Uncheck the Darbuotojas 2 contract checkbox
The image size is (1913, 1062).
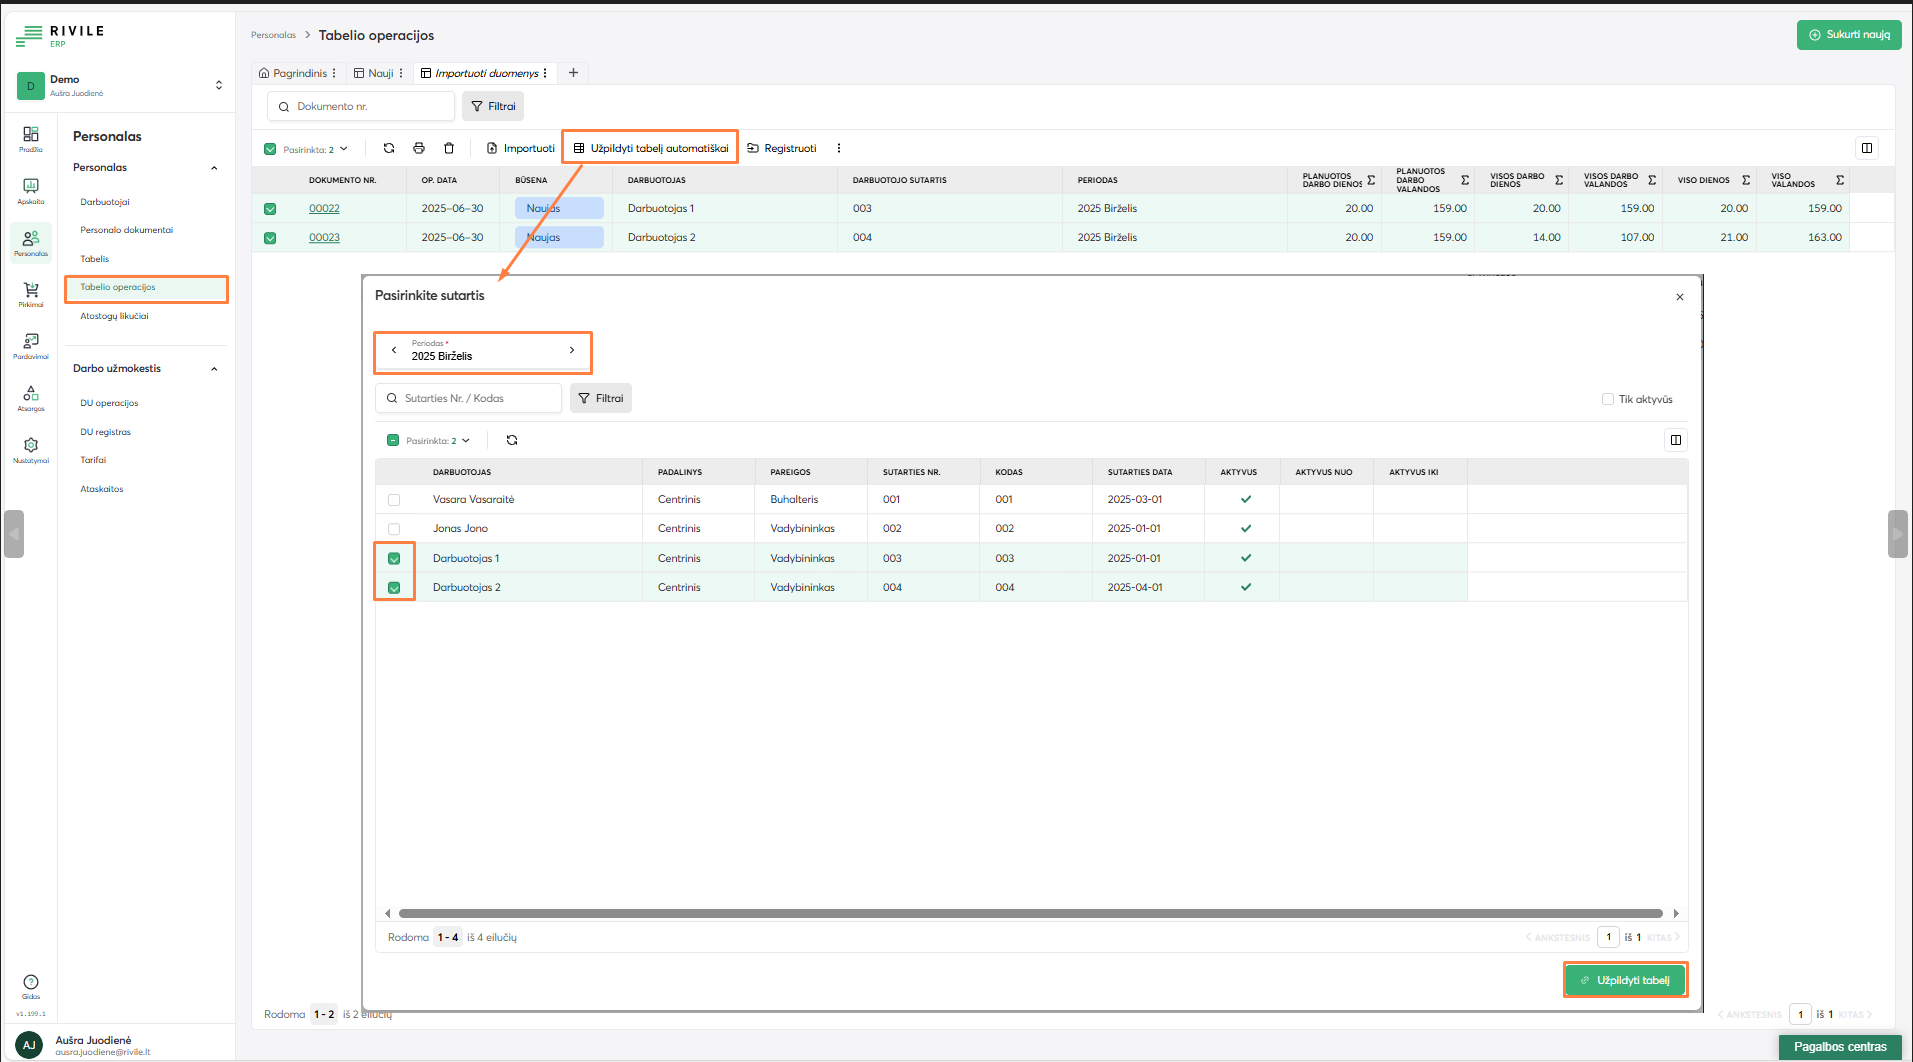394,588
